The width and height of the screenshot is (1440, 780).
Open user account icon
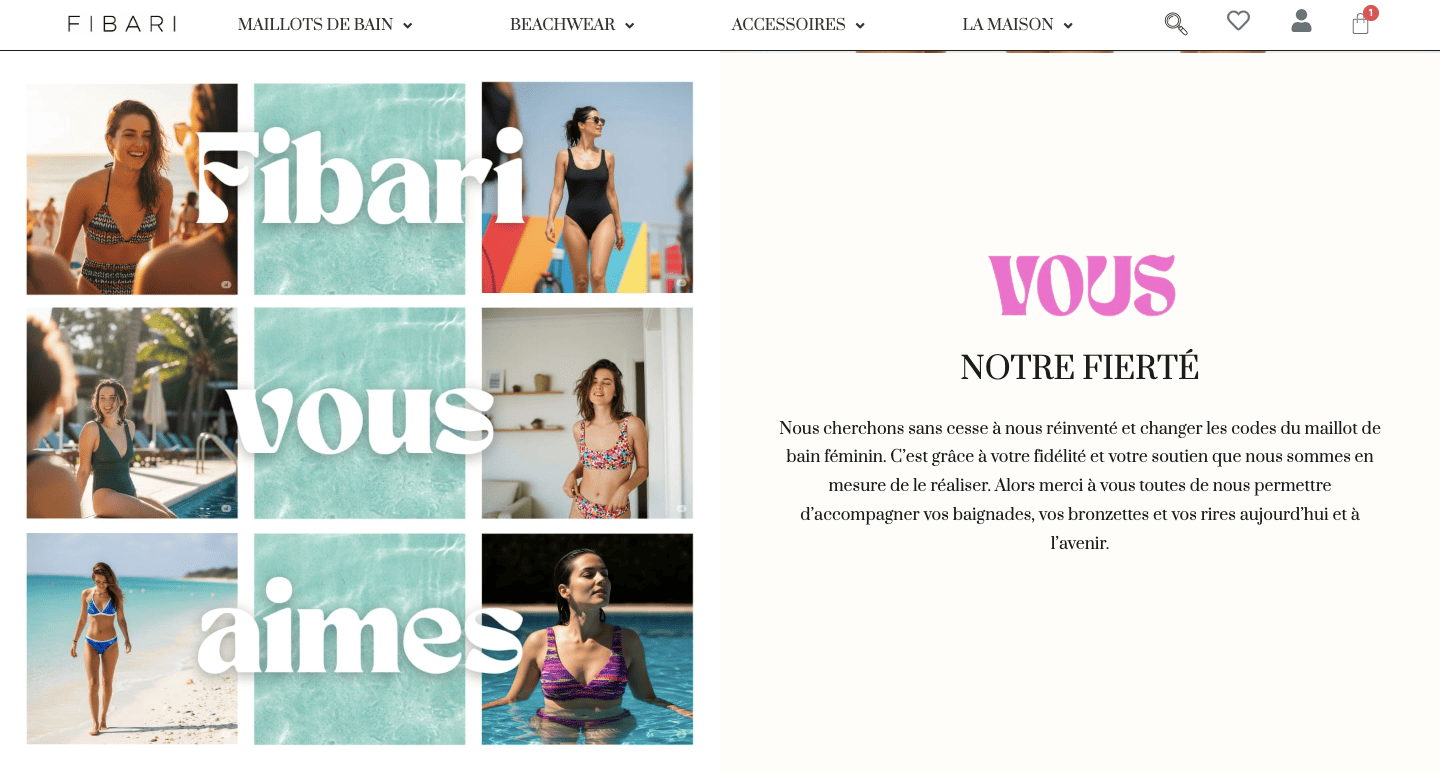pyautogui.click(x=1301, y=21)
